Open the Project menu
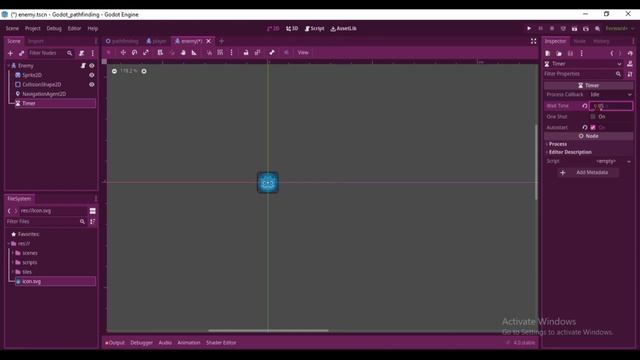Viewport: 640px width, 360px height. tap(33, 29)
